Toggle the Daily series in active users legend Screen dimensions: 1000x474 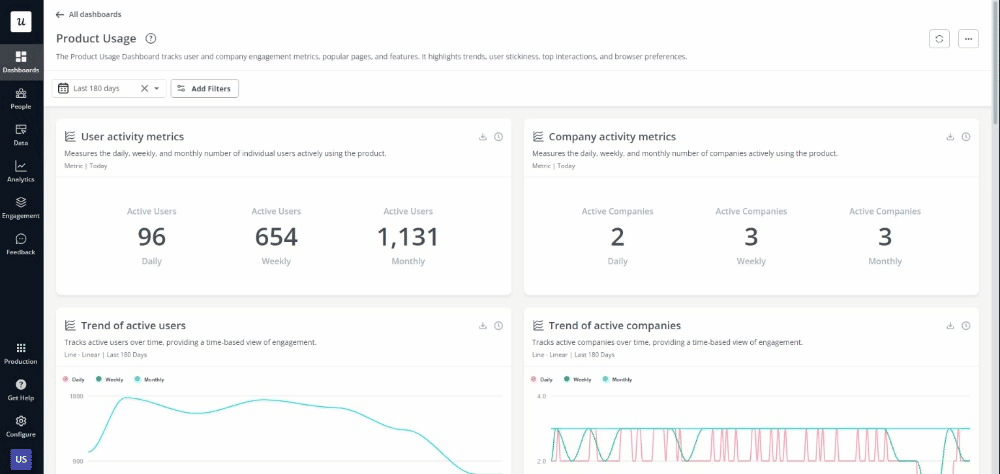point(76,380)
